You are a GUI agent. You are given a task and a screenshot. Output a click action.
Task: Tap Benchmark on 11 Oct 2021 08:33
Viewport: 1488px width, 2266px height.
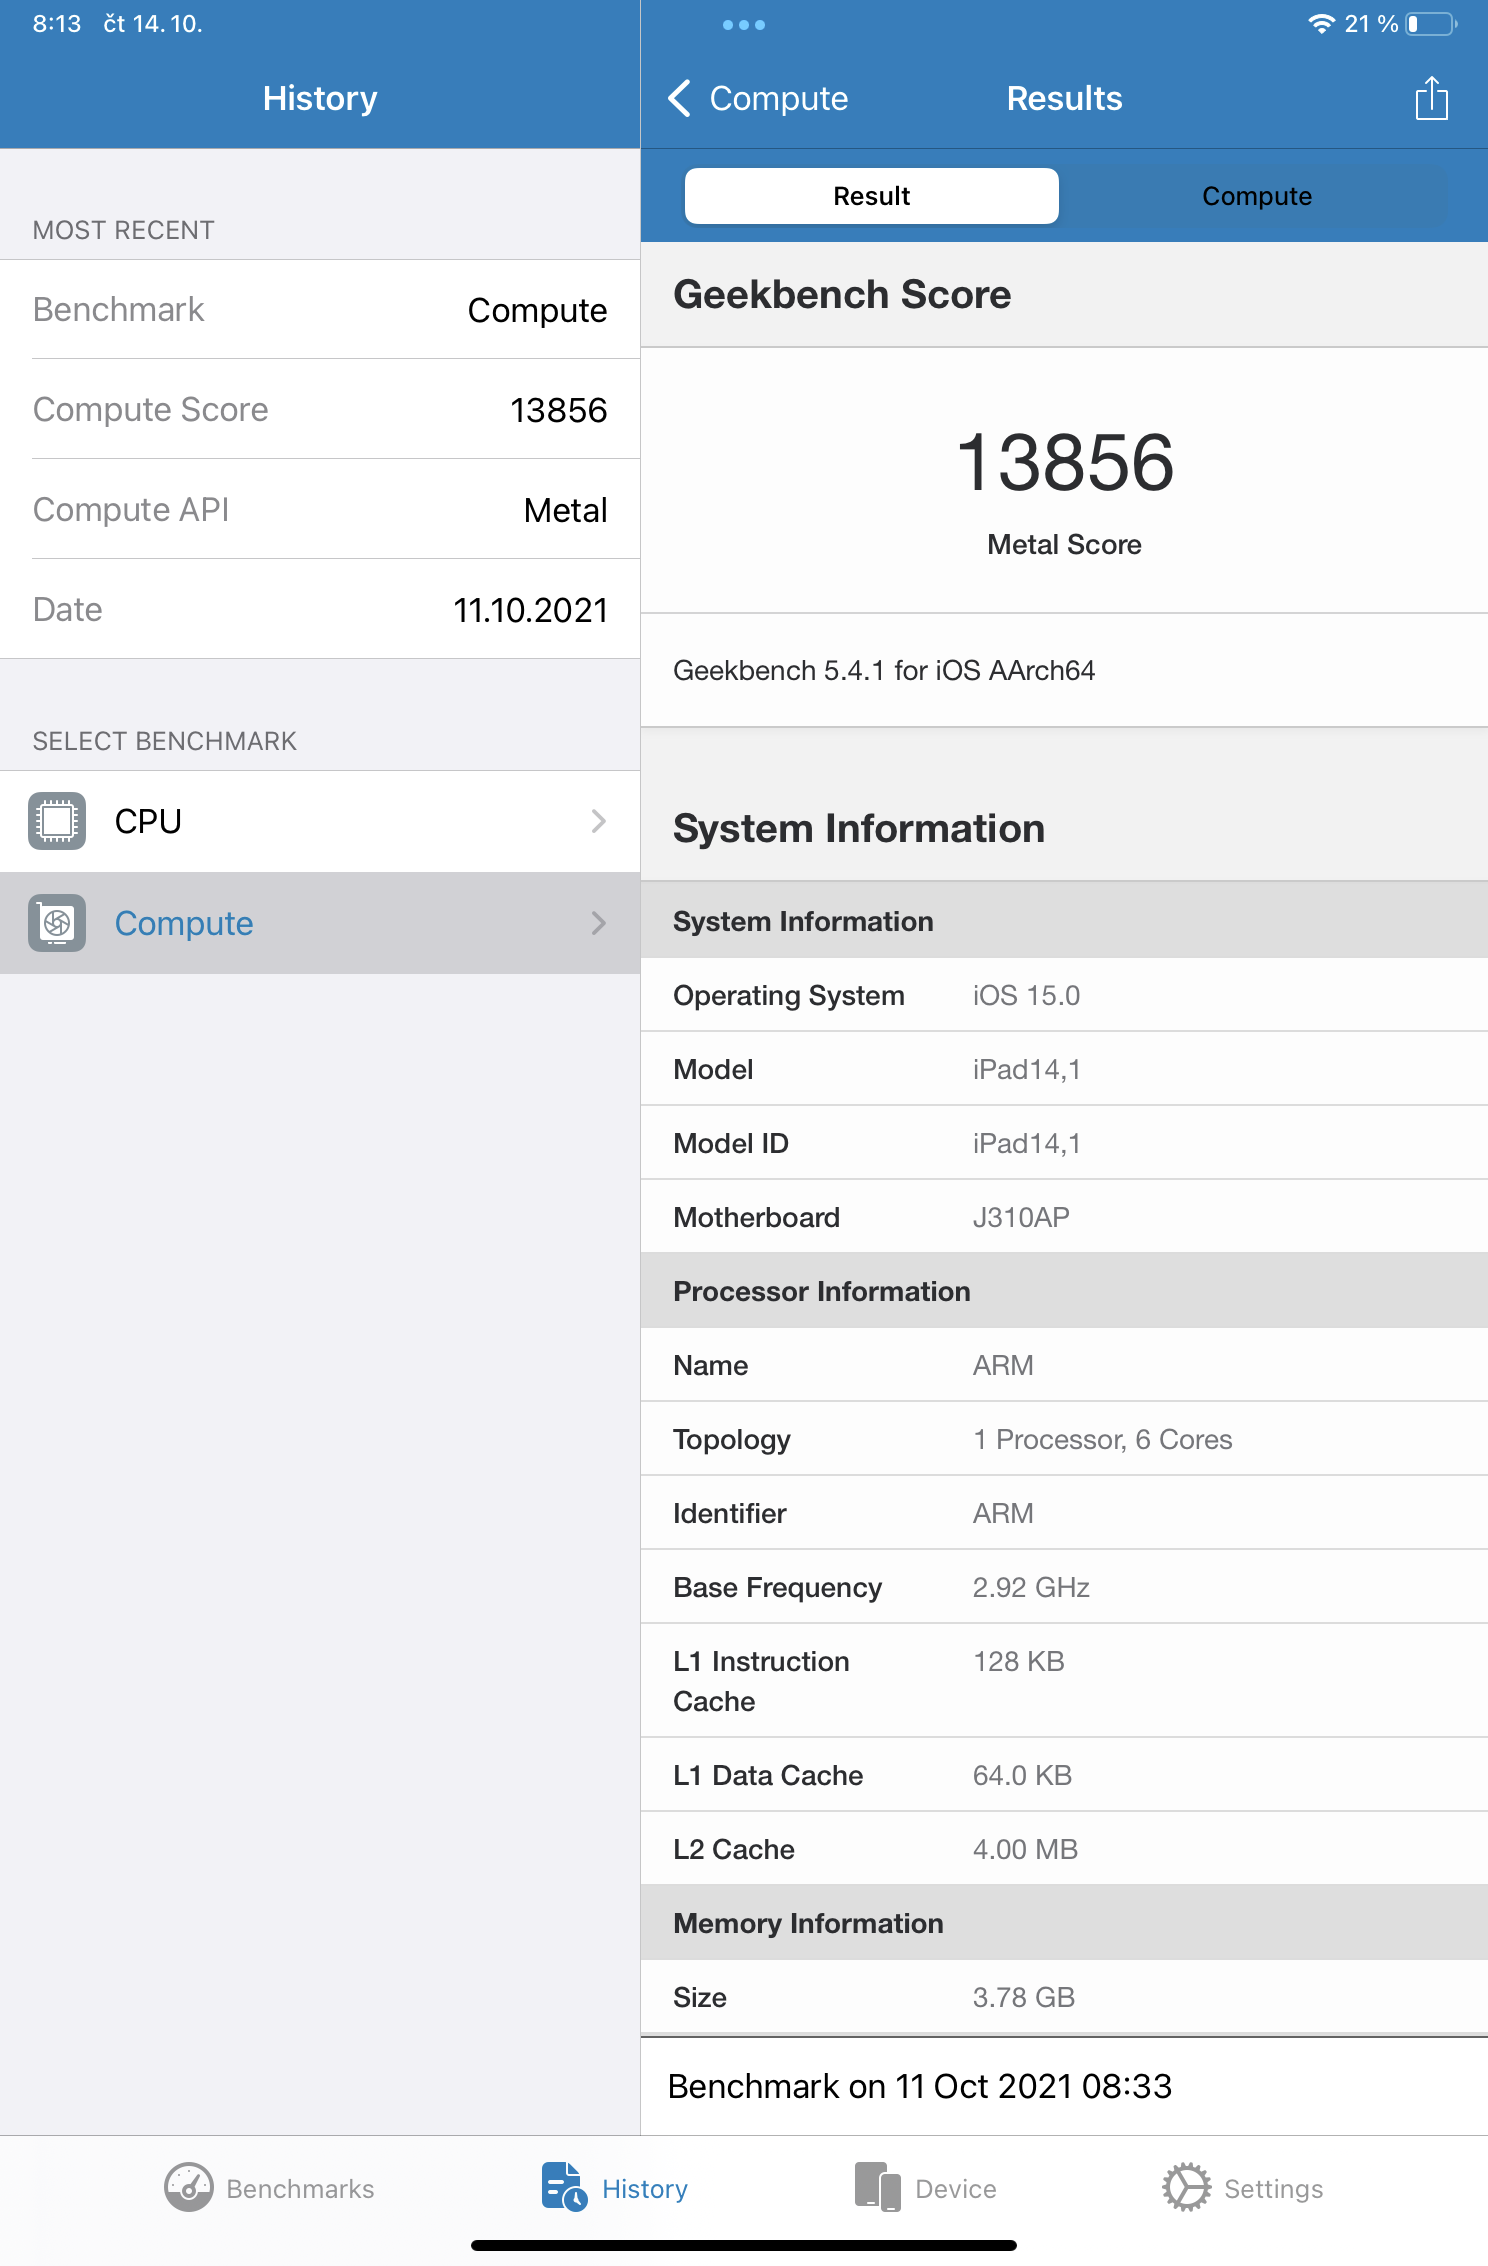click(919, 2086)
